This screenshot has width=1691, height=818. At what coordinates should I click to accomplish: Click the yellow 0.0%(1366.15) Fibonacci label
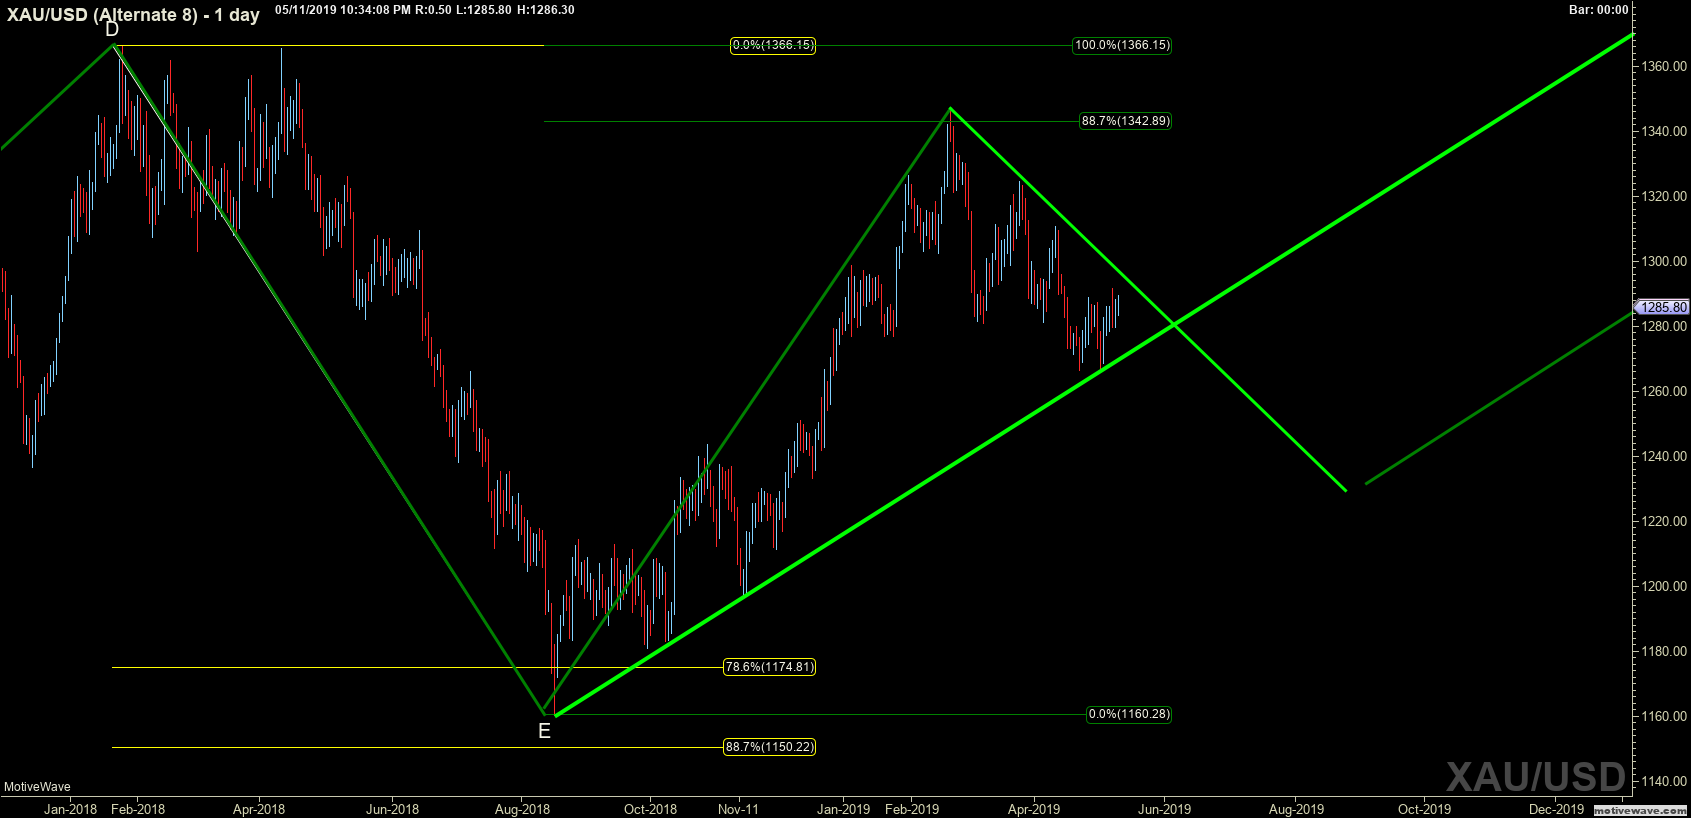coord(773,45)
